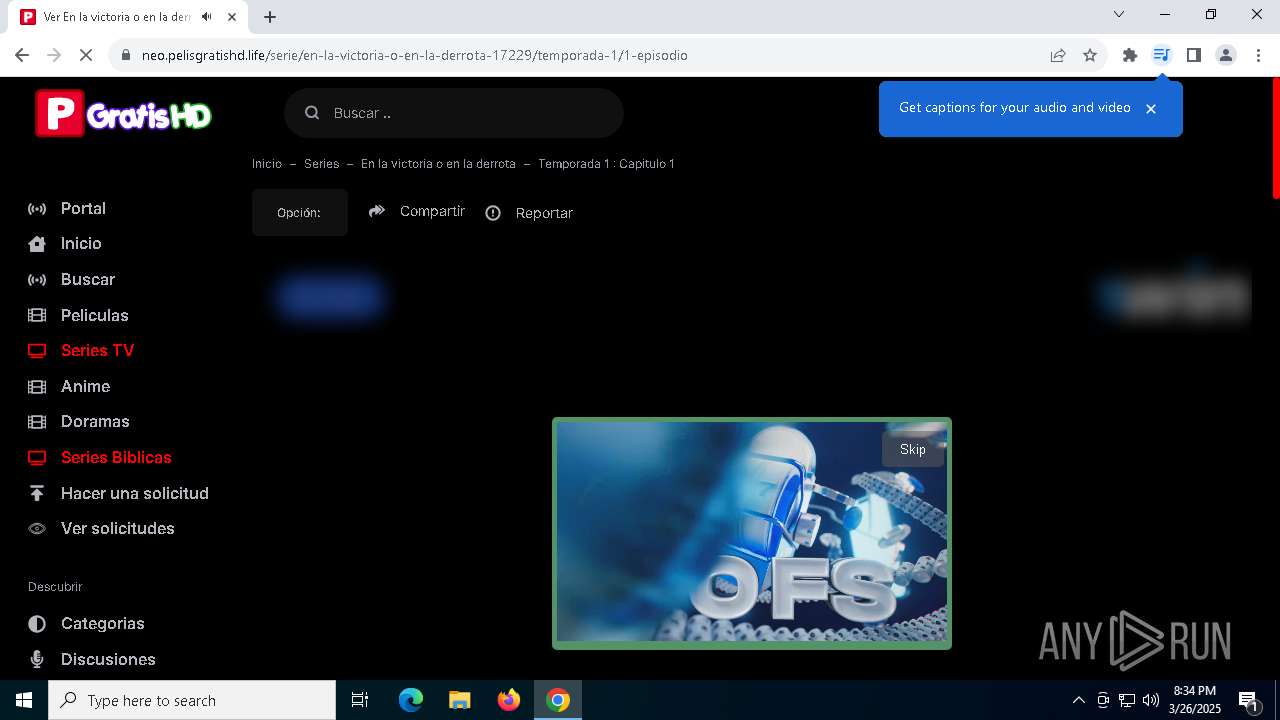Open Doramas in the sidebar
This screenshot has width=1280, height=720.
coord(95,421)
